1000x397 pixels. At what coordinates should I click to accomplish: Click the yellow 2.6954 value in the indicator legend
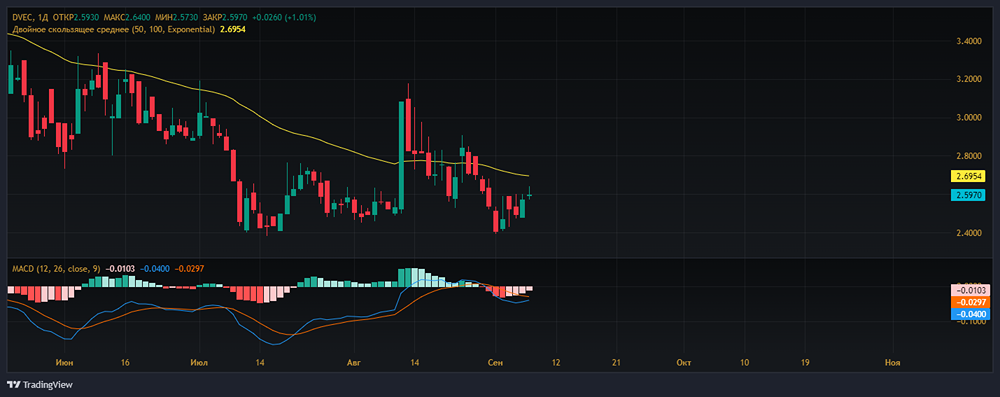pos(233,29)
